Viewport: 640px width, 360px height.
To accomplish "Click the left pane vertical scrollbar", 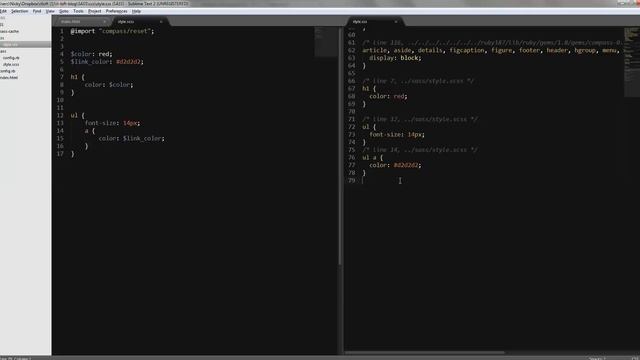I will tap(340, 147).
